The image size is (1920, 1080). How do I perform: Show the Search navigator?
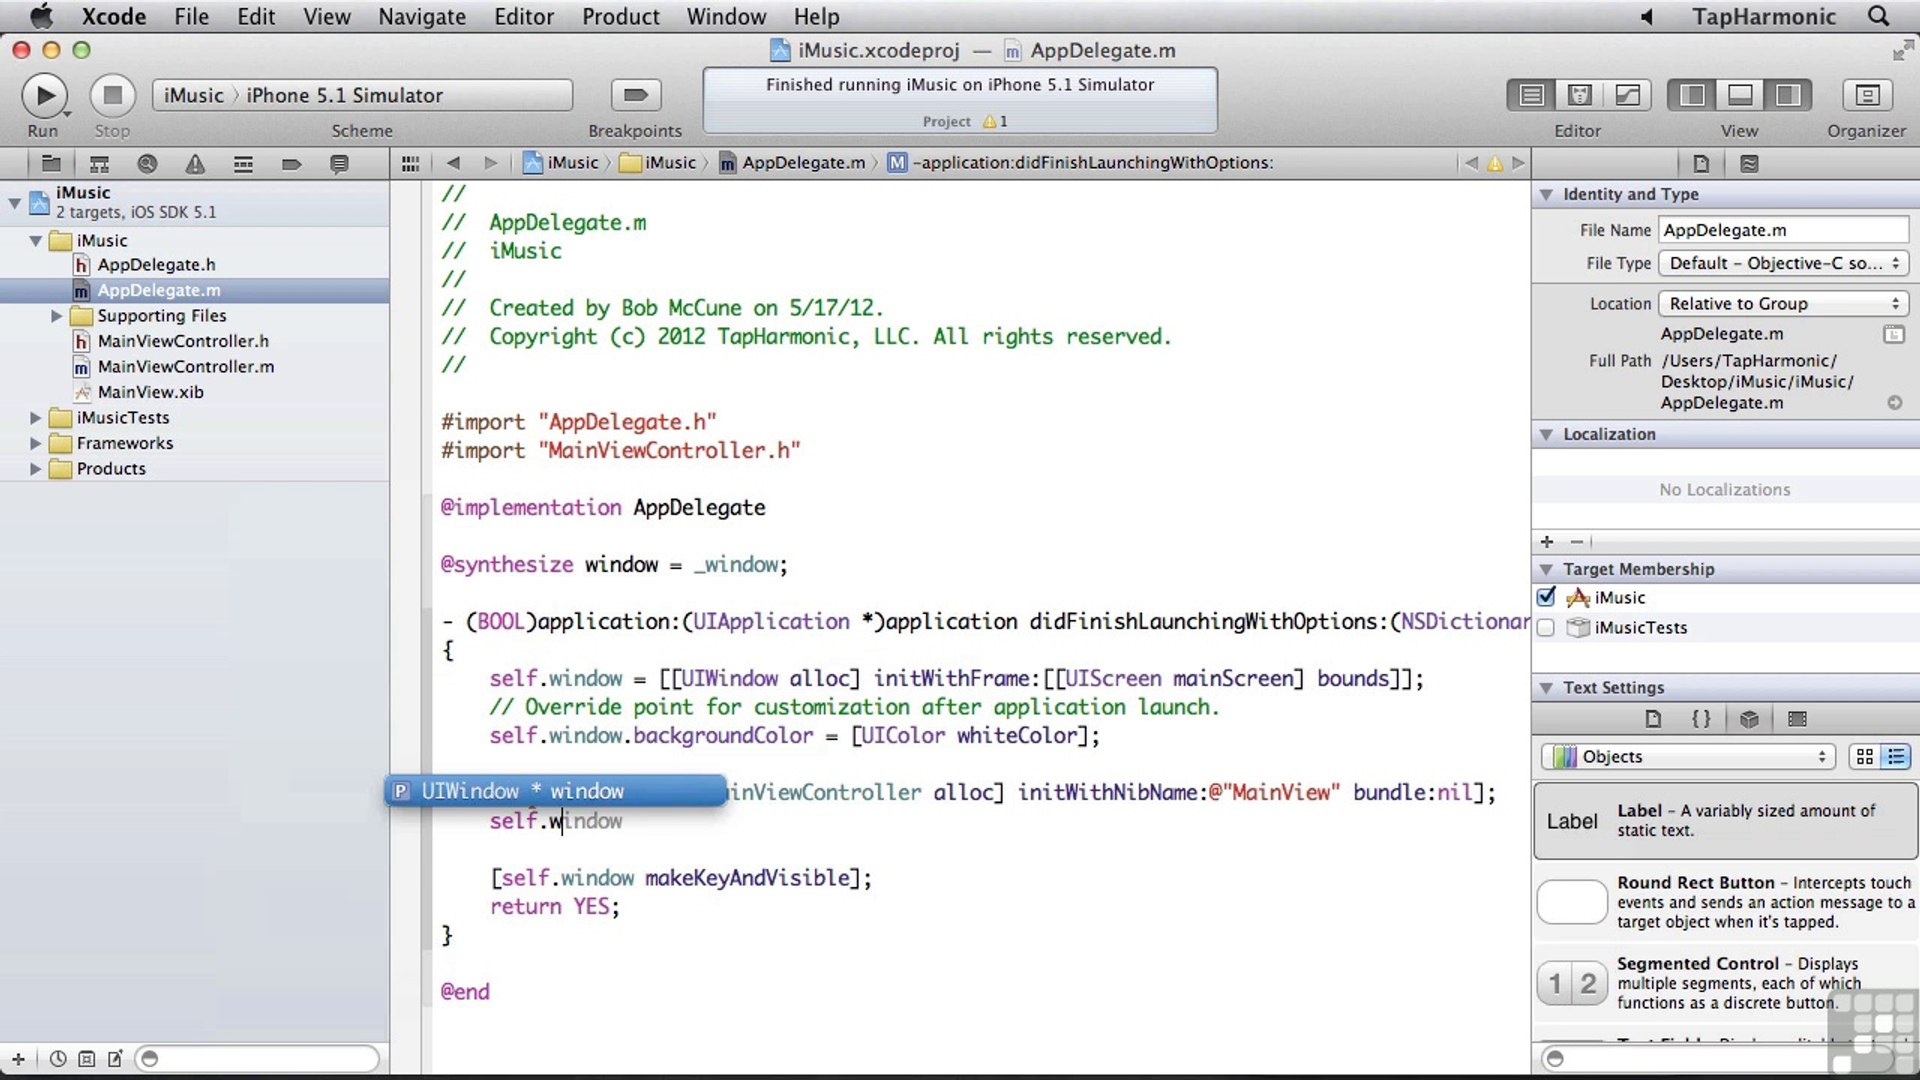pyautogui.click(x=147, y=164)
